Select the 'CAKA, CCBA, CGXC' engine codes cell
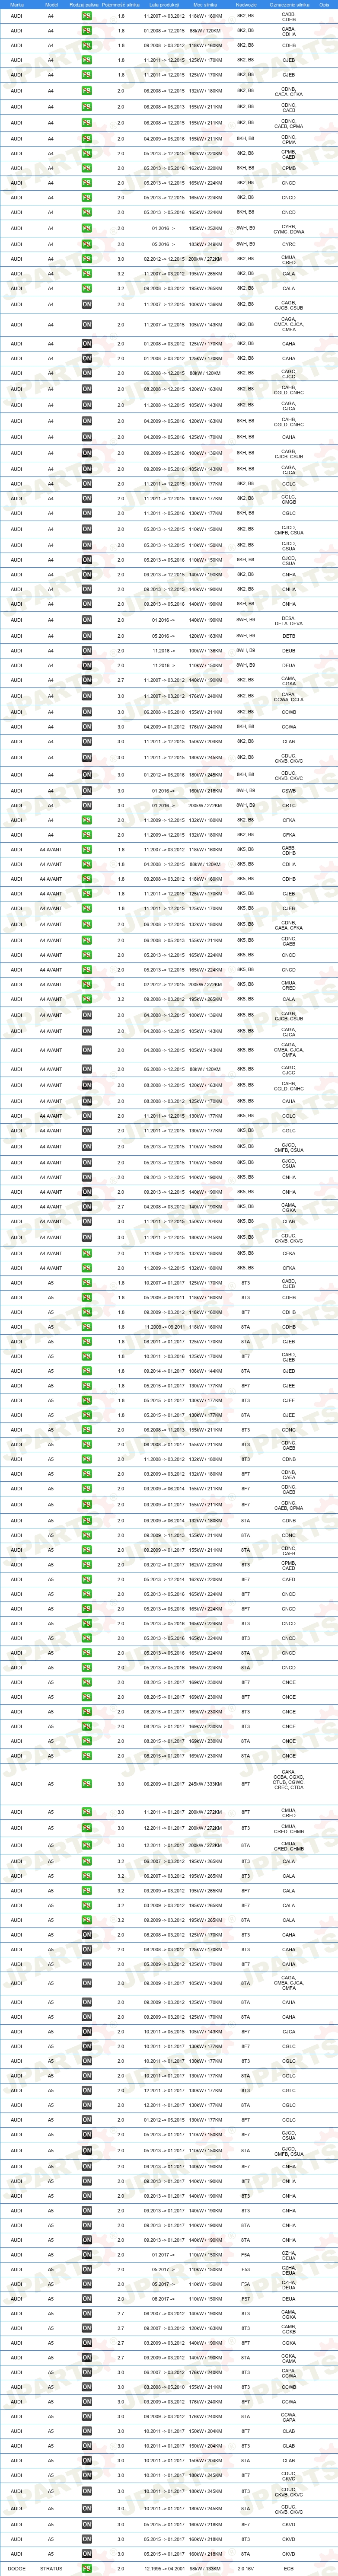The image size is (338, 2576). (x=289, y=1784)
